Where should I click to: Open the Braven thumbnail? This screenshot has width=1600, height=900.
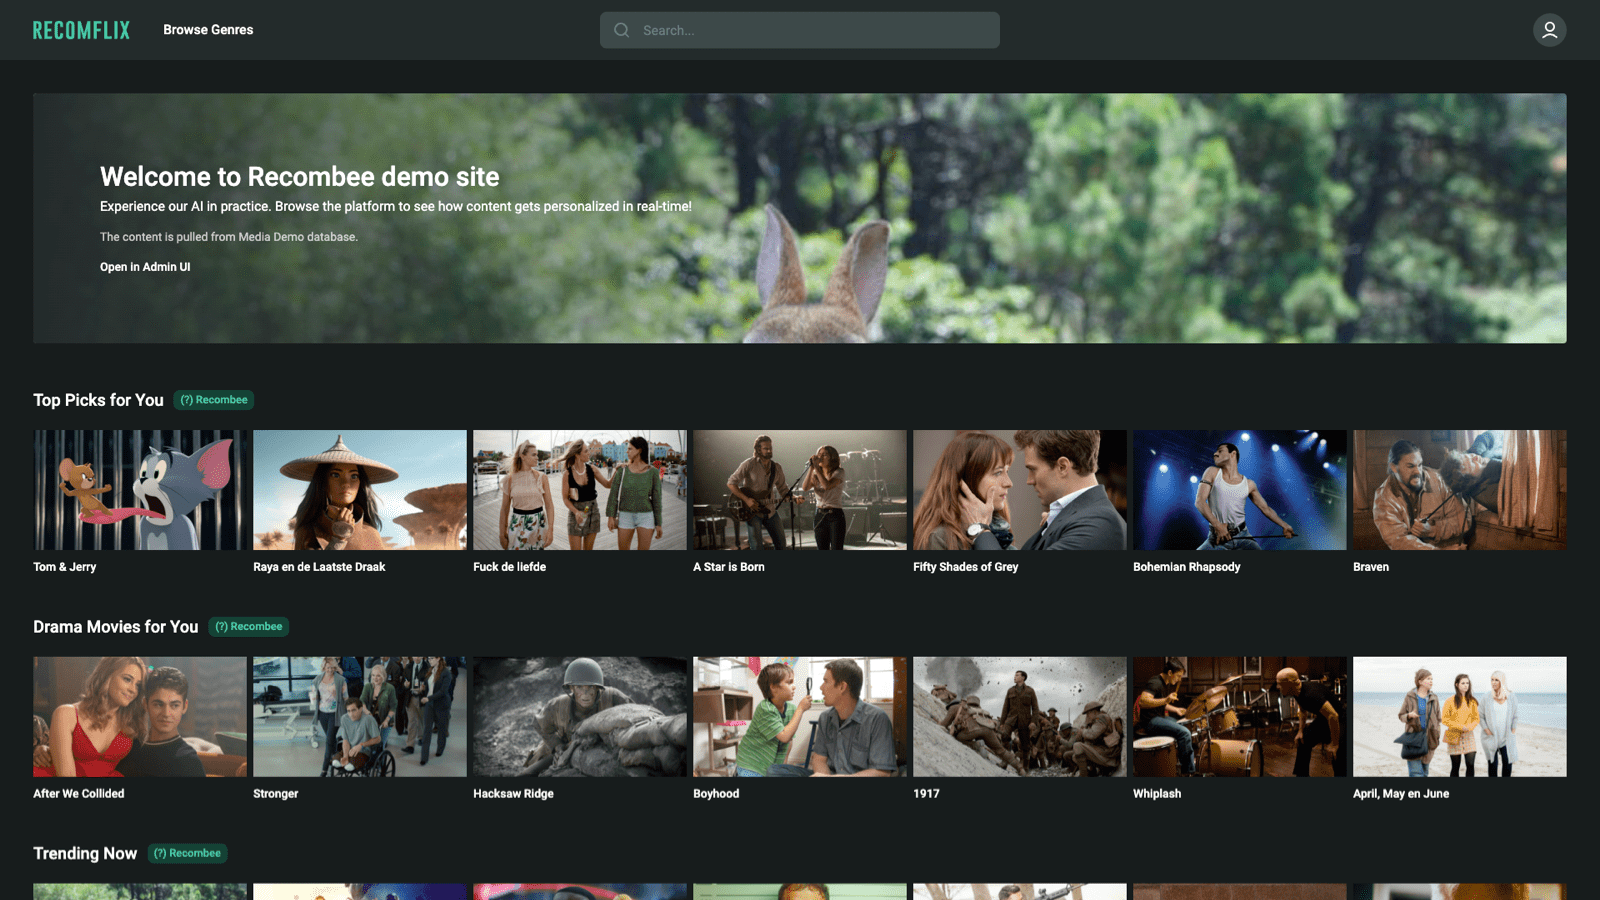point(1460,490)
